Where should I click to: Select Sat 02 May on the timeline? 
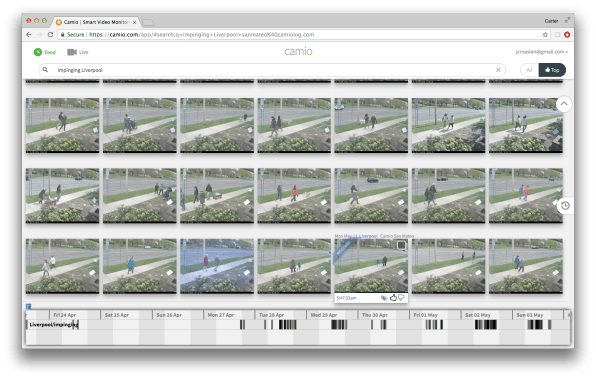[477, 315]
